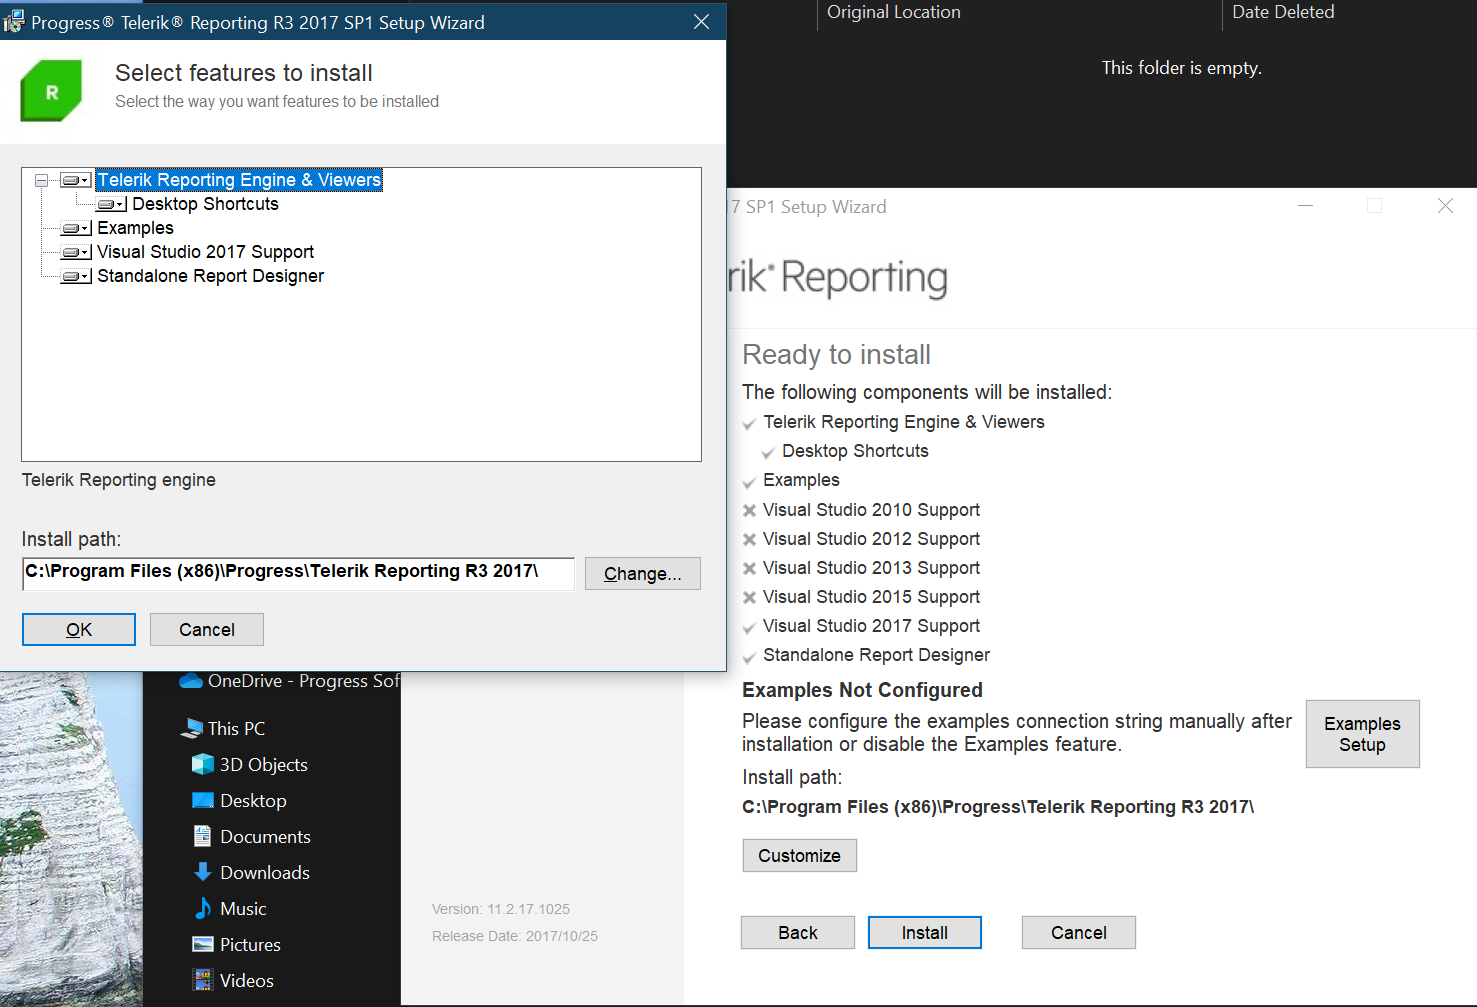Start installation with the Install button

coord(925,932)
